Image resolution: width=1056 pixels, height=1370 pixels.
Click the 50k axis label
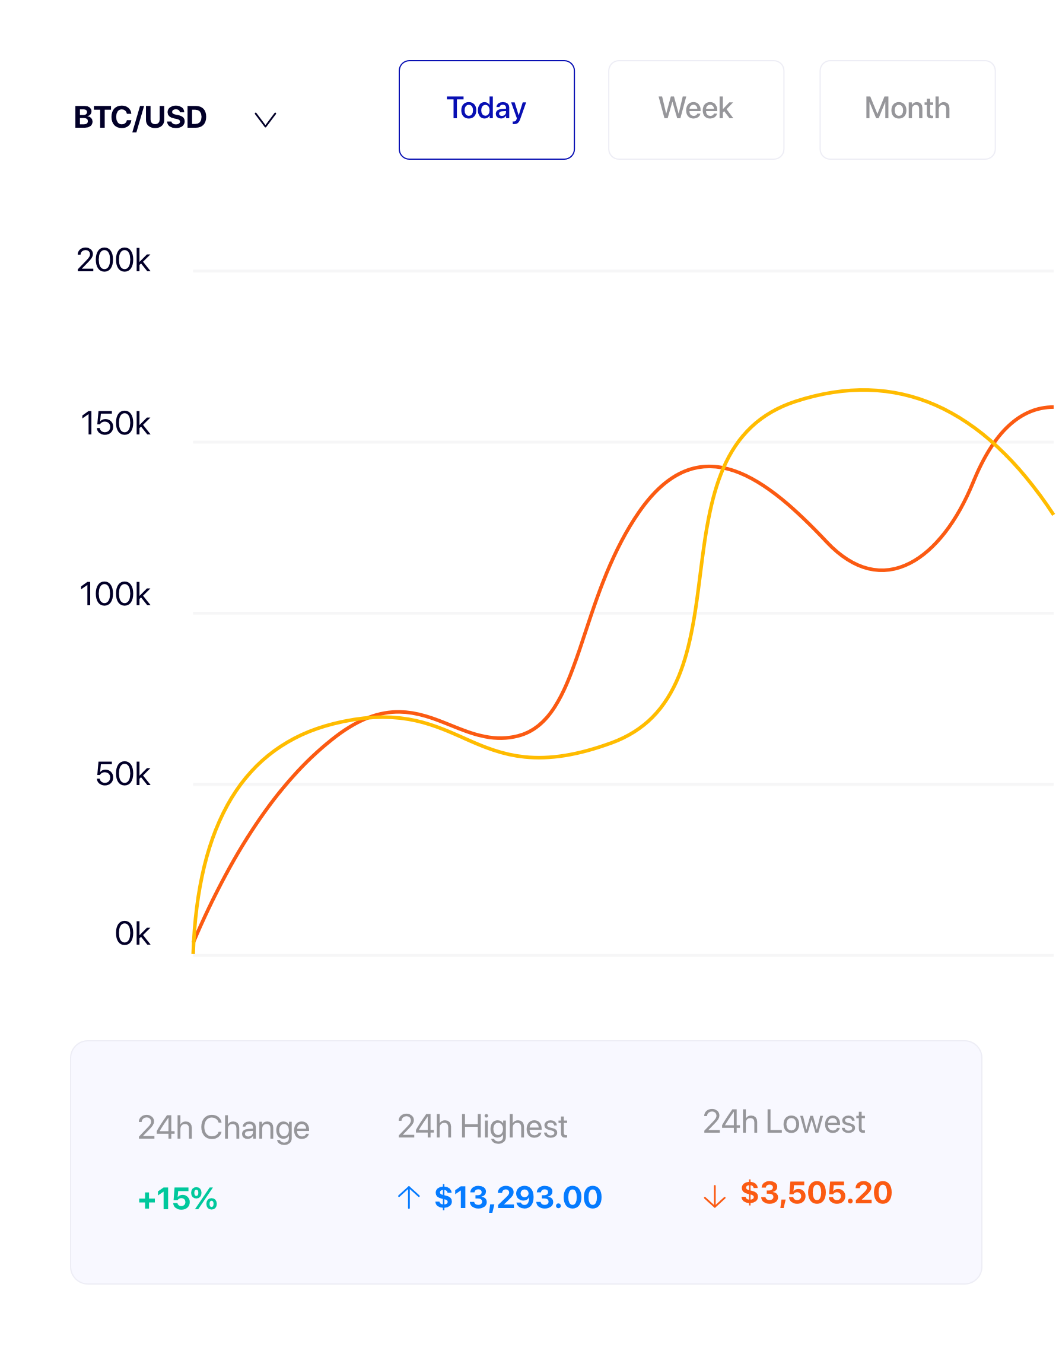point(122,774)
